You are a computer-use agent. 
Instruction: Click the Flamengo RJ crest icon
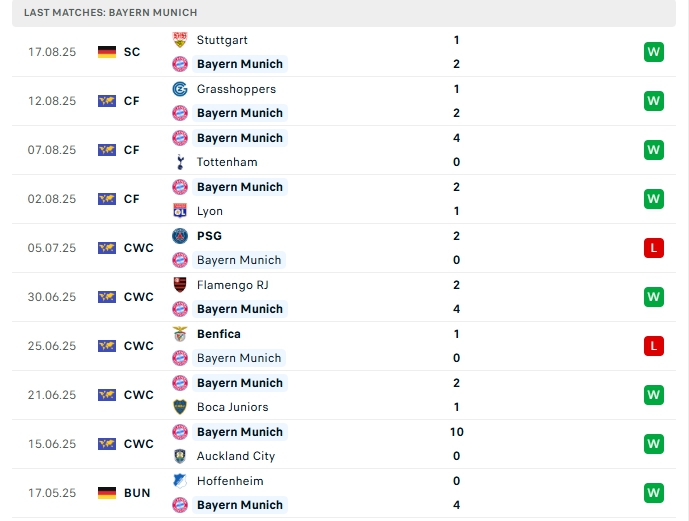[x=180, y=285]
